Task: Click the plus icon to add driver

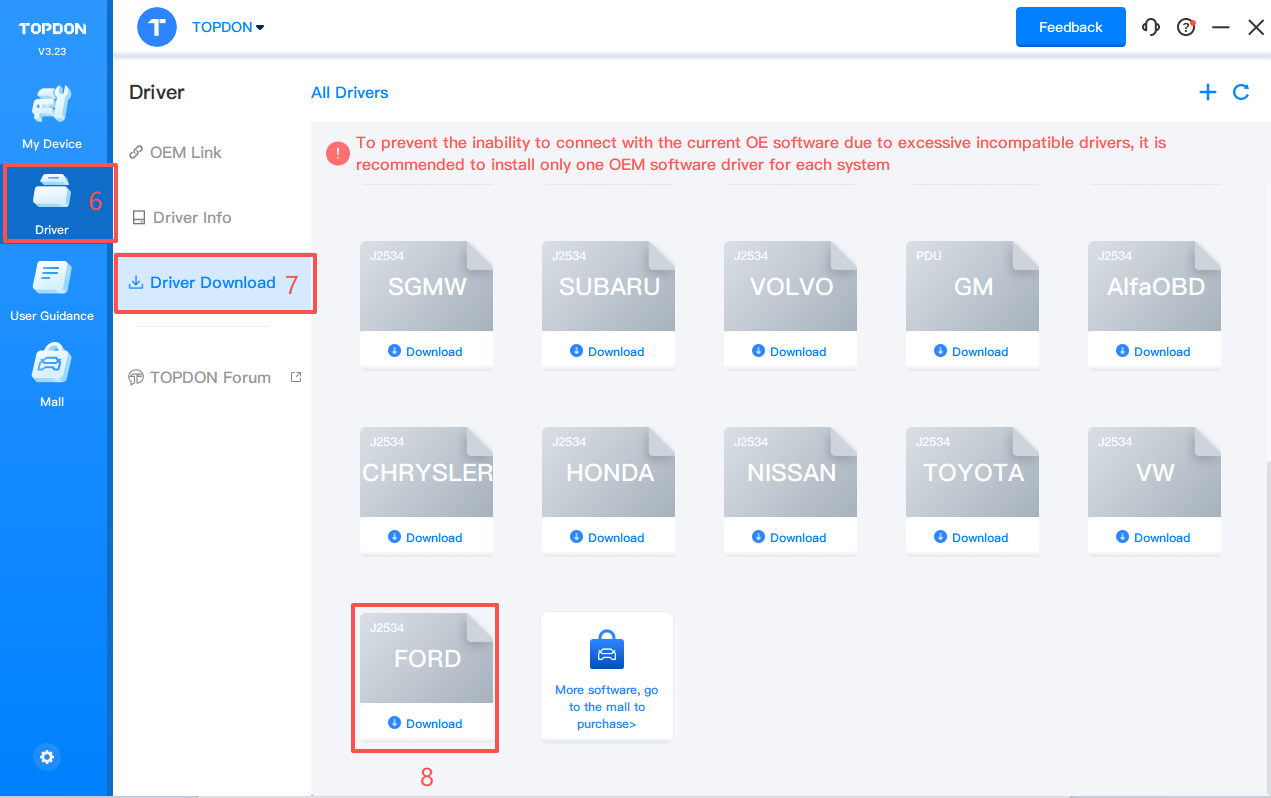Action: 1208,92
